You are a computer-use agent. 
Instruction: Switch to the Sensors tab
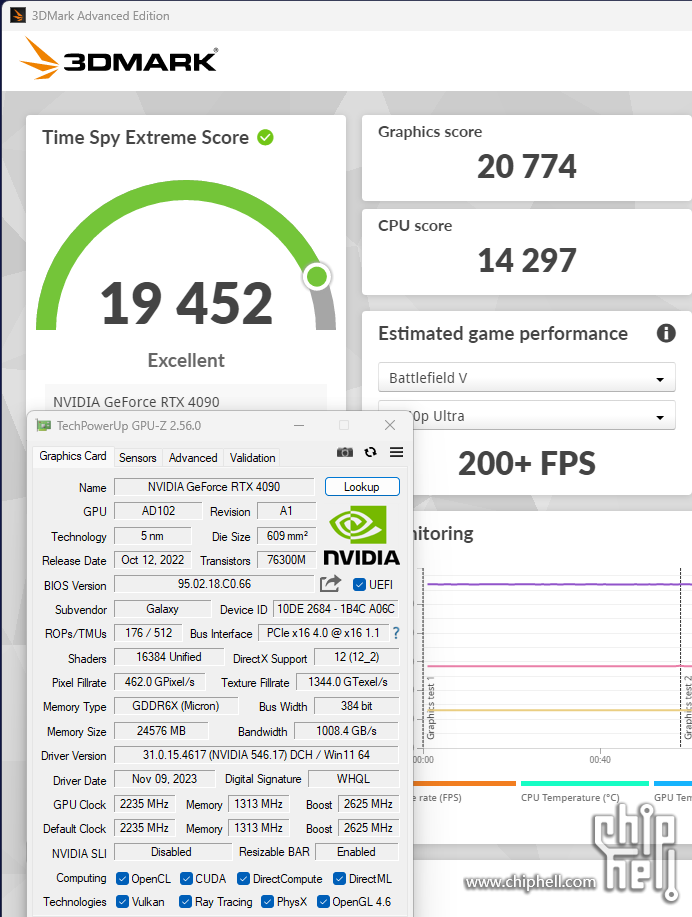tap(137, 457)
